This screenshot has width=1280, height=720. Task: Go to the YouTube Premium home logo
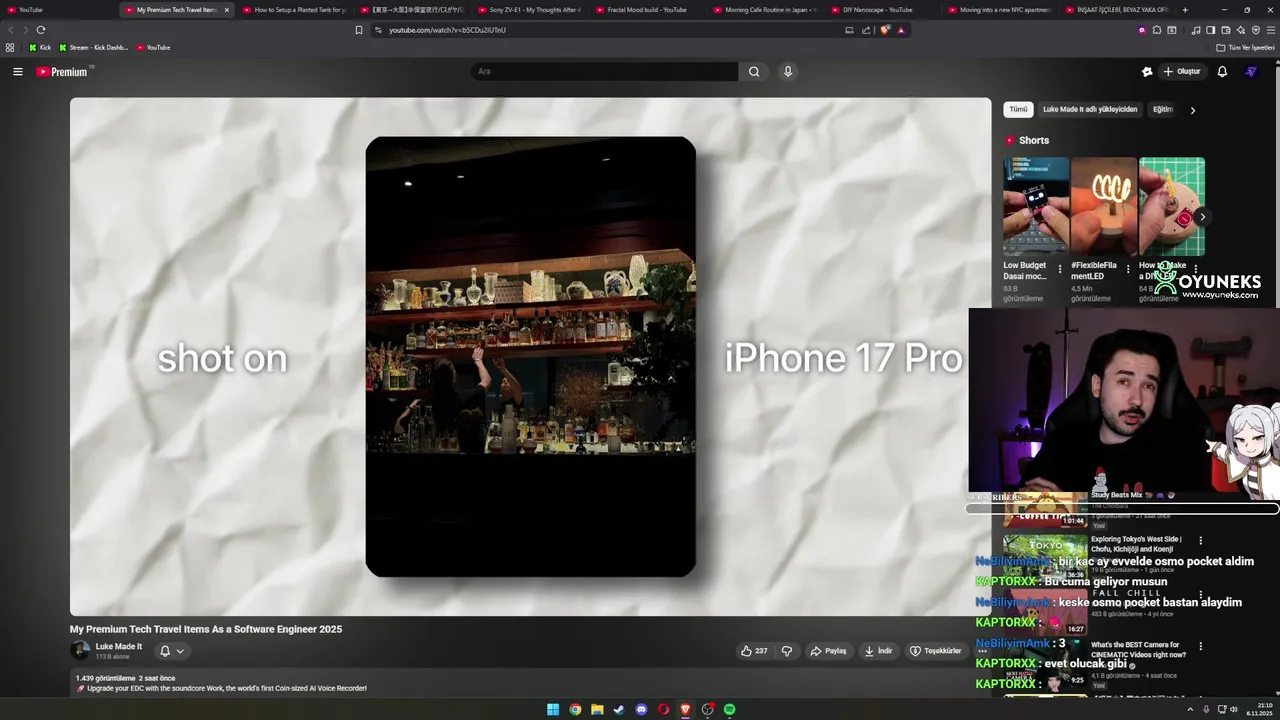(63, 72)
